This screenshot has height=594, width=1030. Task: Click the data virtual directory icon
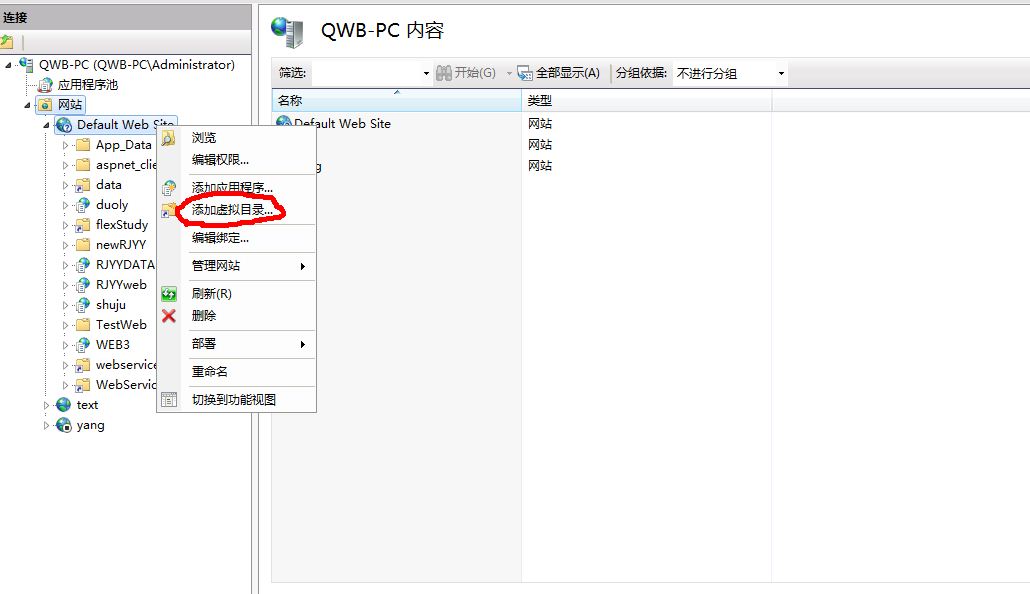82,185
